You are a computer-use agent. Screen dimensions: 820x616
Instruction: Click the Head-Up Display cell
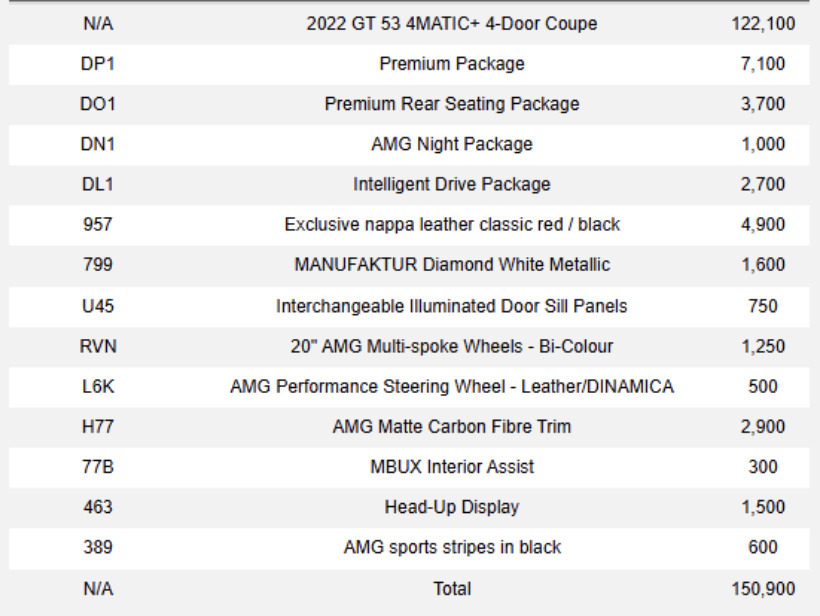point(451,507)
